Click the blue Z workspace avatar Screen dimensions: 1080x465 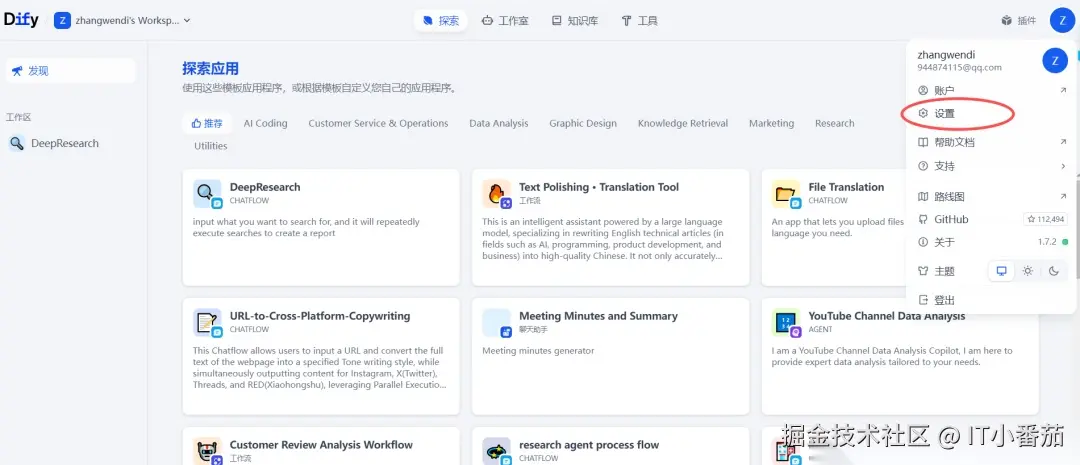[63, 21]
